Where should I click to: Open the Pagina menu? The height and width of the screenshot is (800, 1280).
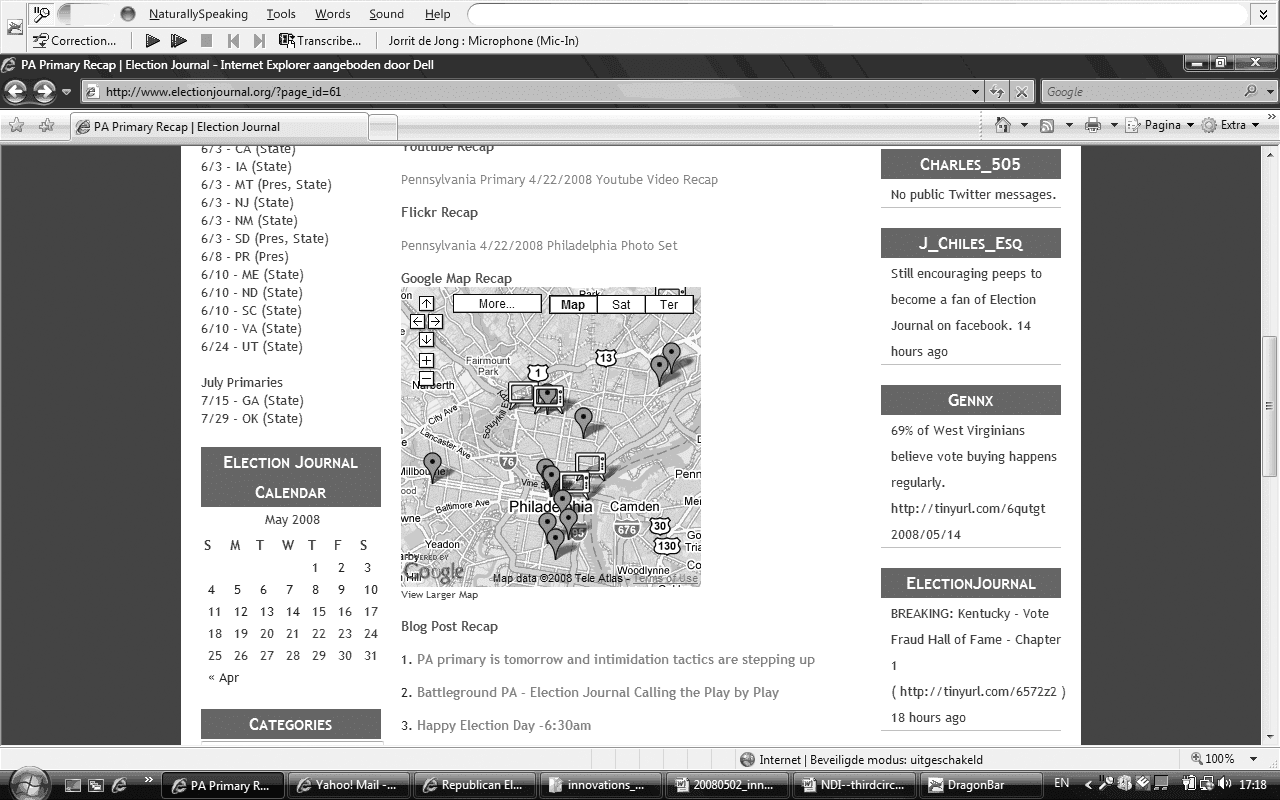[1160, 125]
